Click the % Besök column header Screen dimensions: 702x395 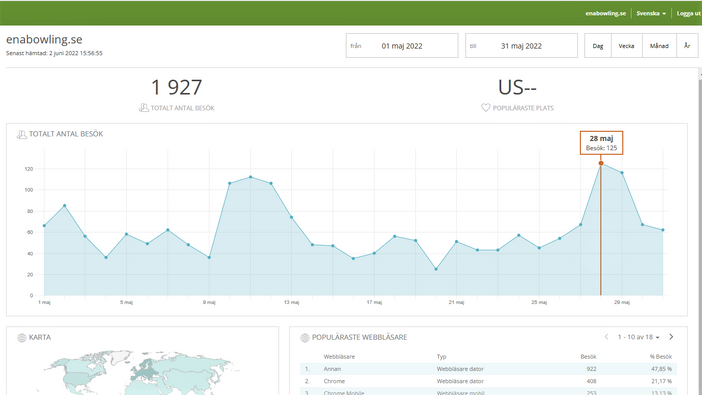click(x=661, y=357)
